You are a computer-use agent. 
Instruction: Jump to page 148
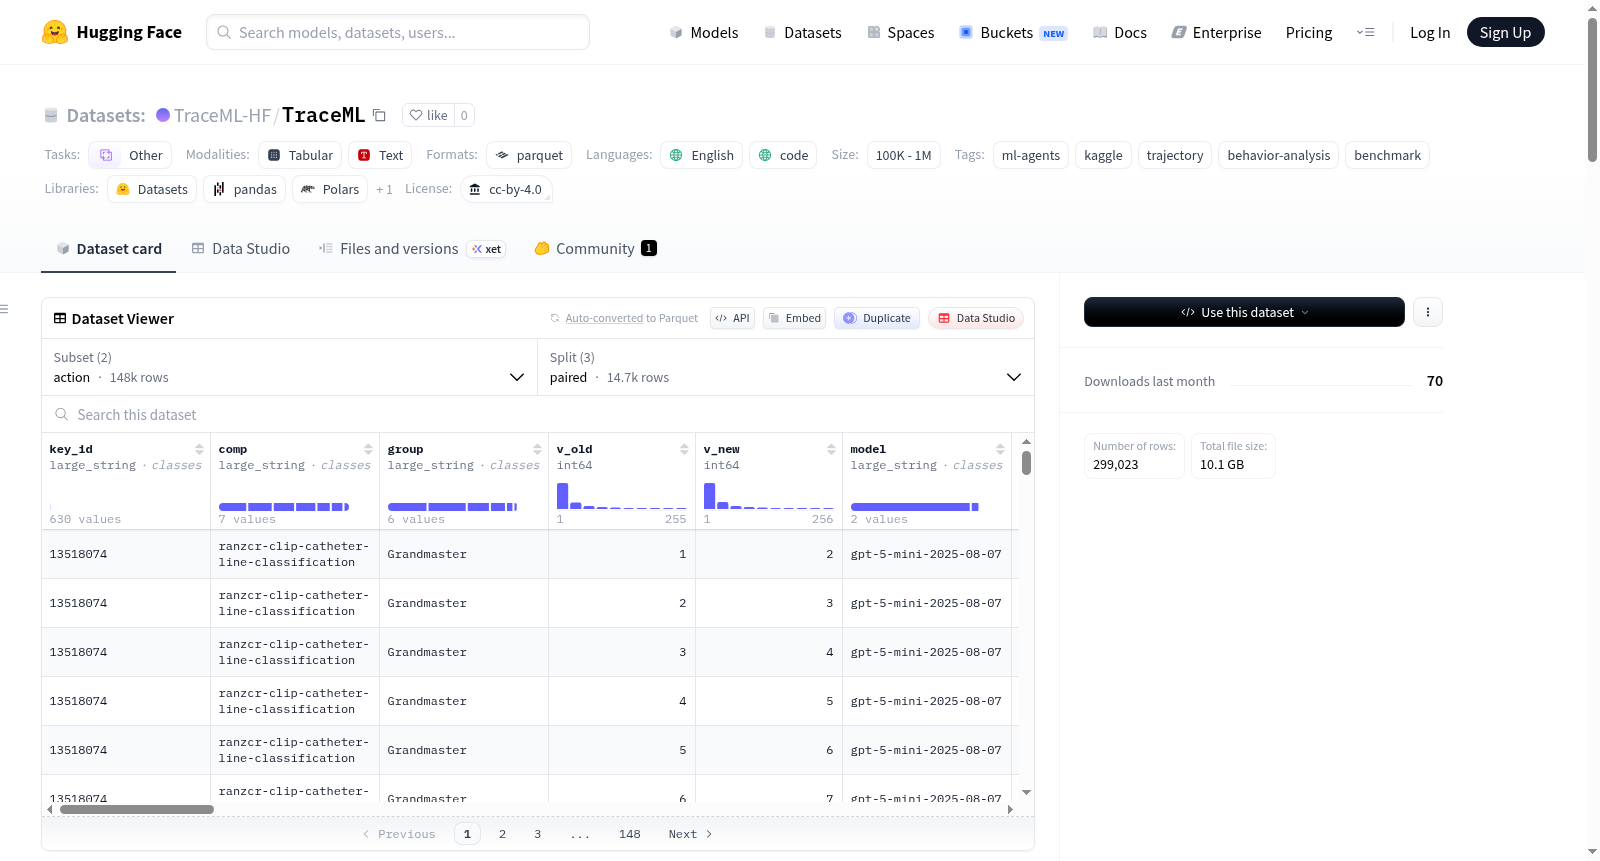(x=629, y=834)
